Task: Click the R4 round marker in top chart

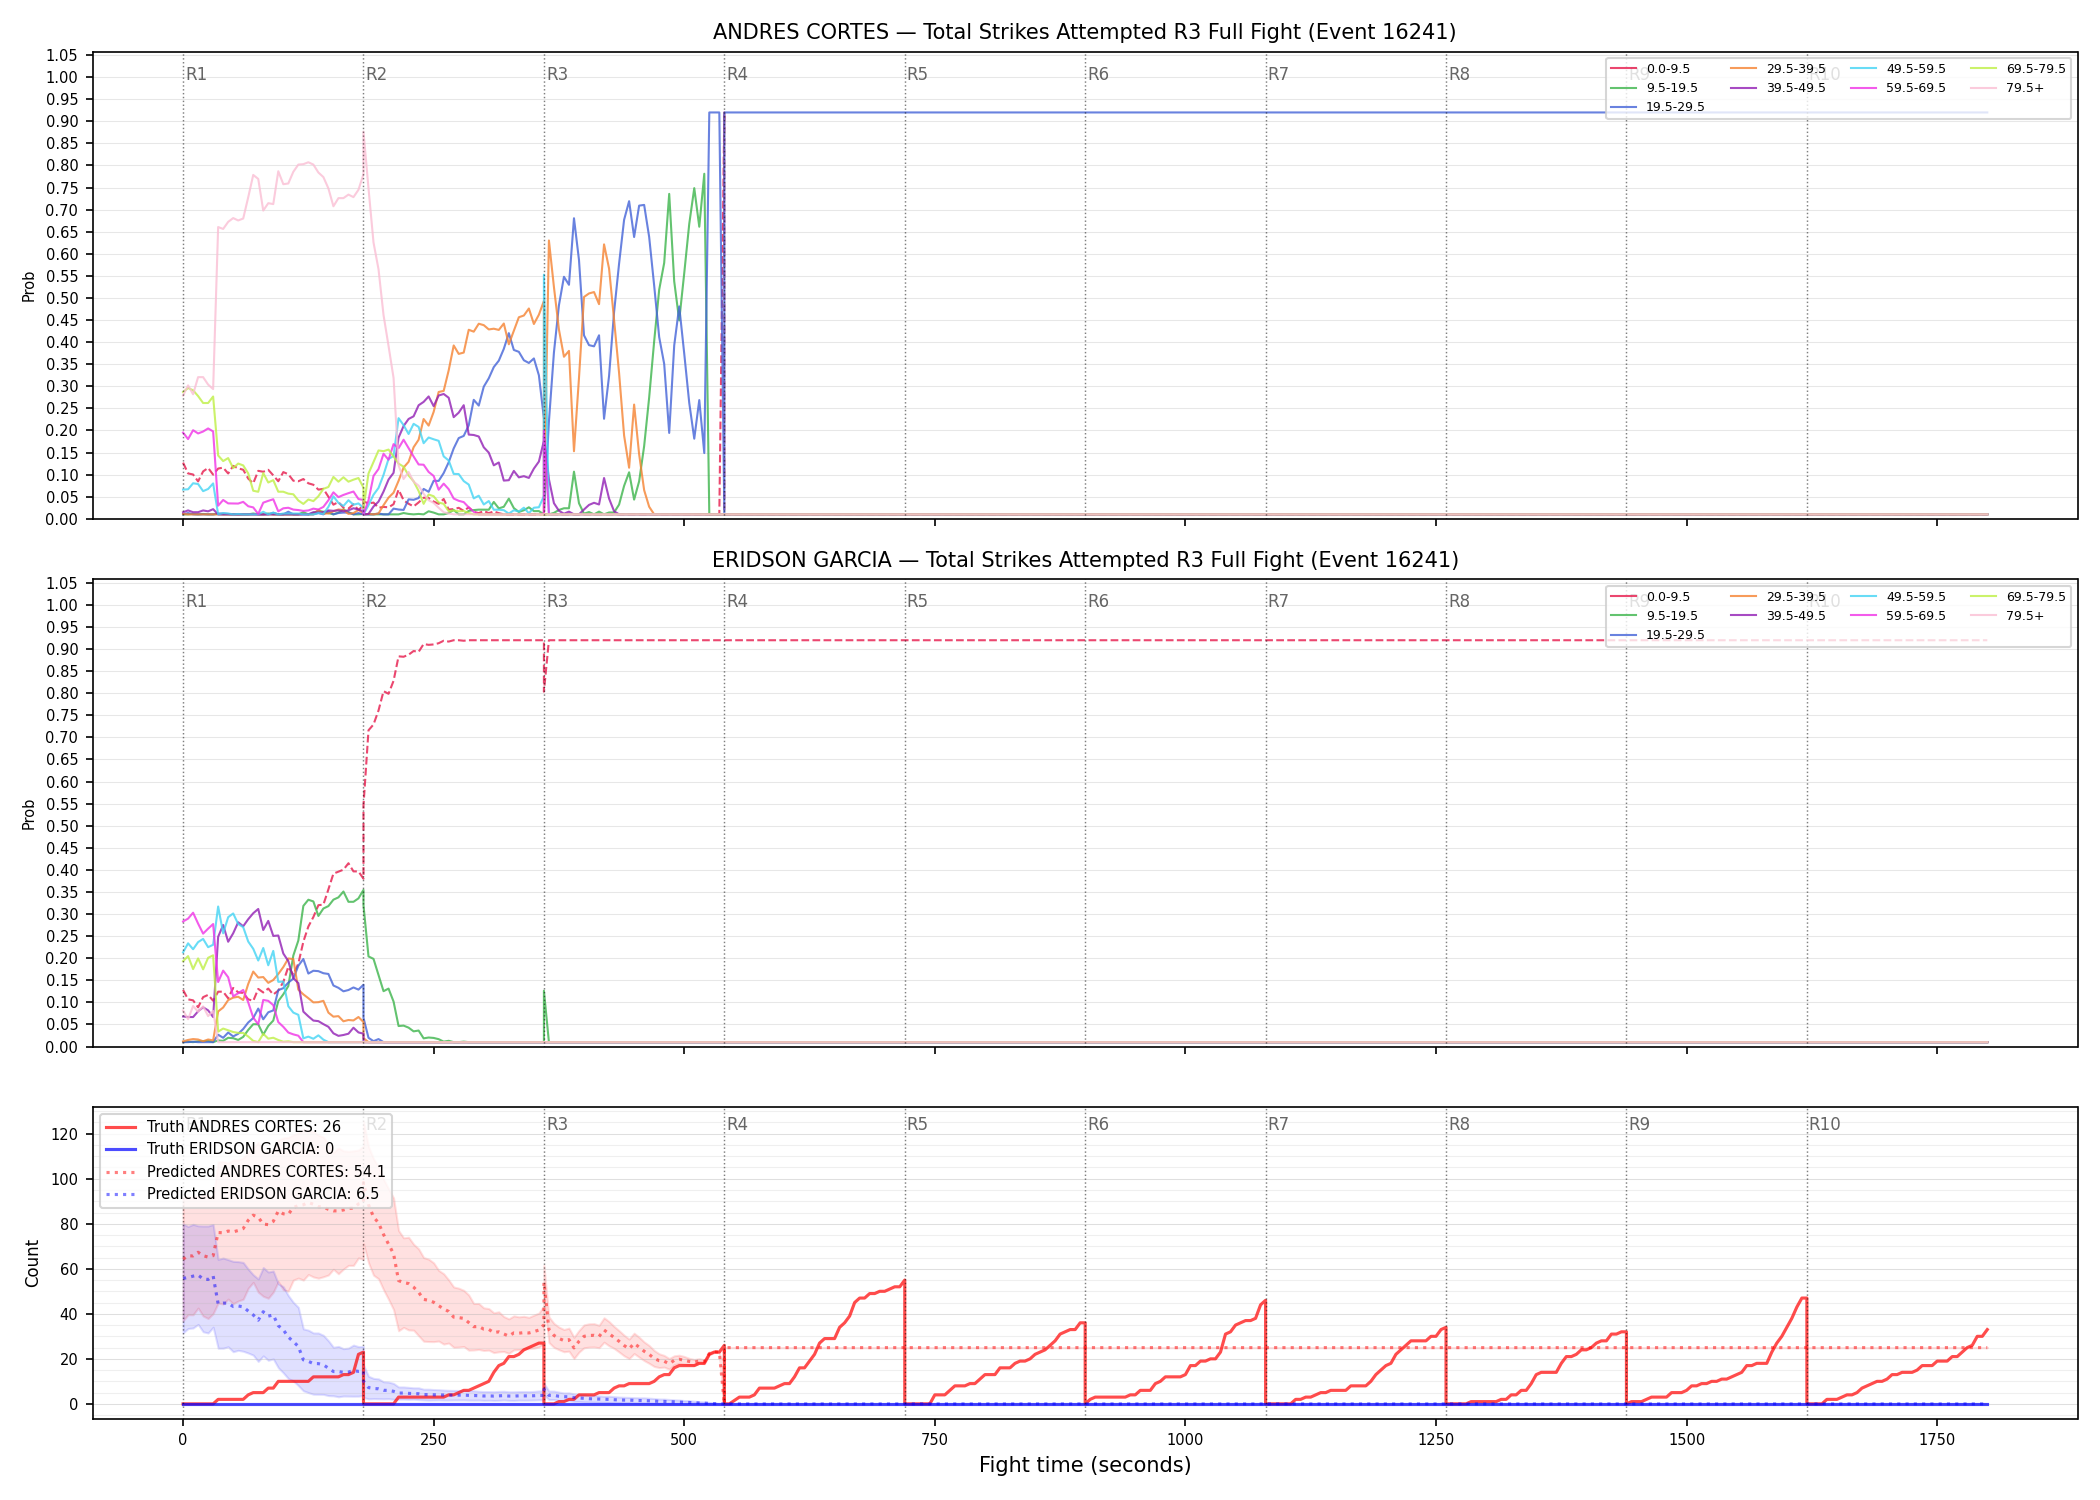Action: pos(737,74)
